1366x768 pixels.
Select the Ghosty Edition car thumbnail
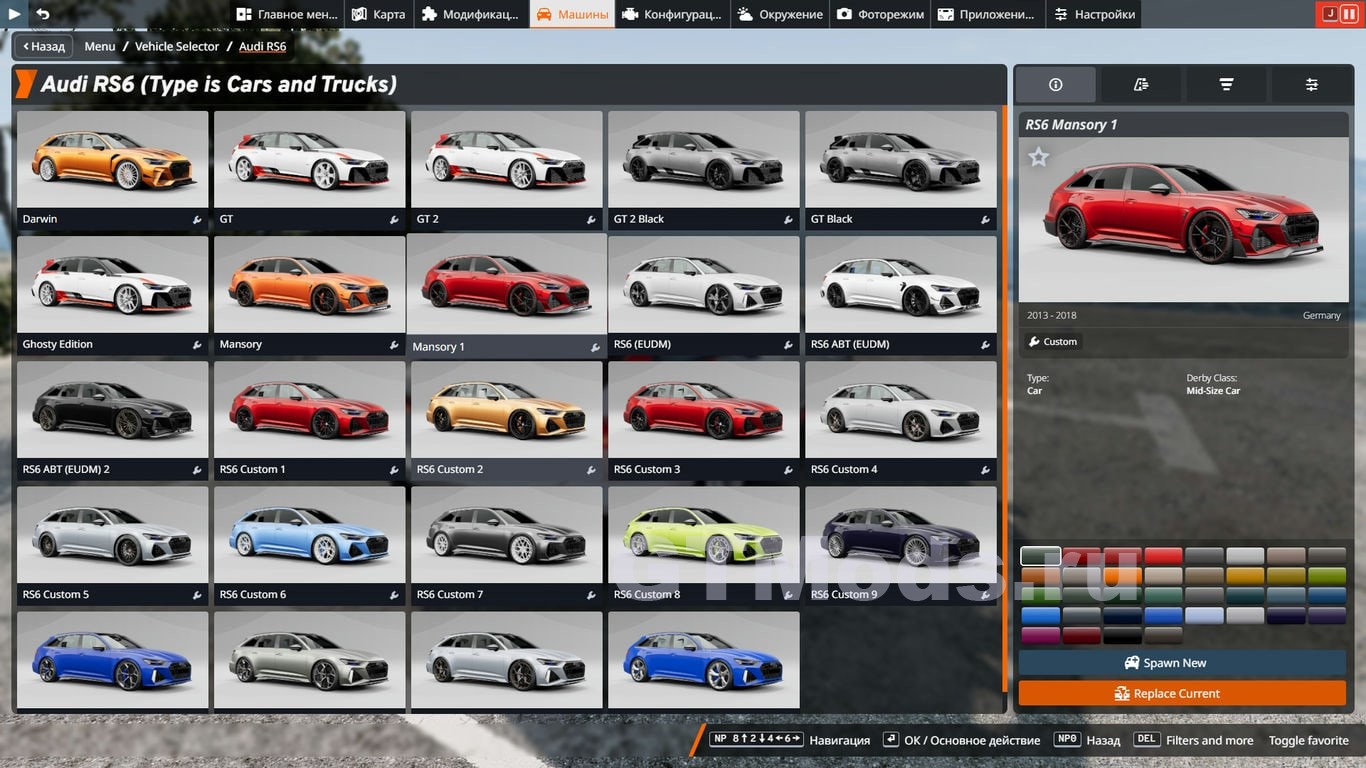click(x=112, y=285)
